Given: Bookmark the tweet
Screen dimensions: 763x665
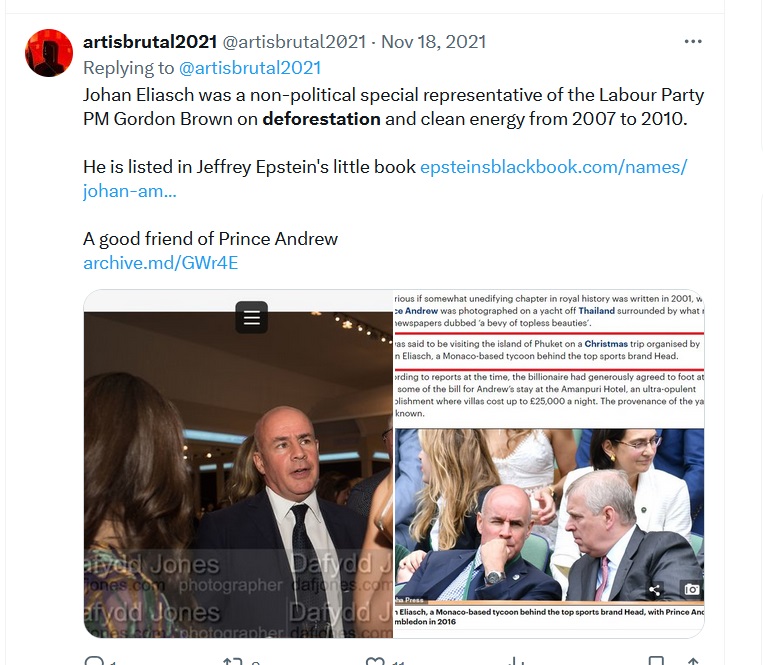Looking at the screenshot, I should 656,661.
